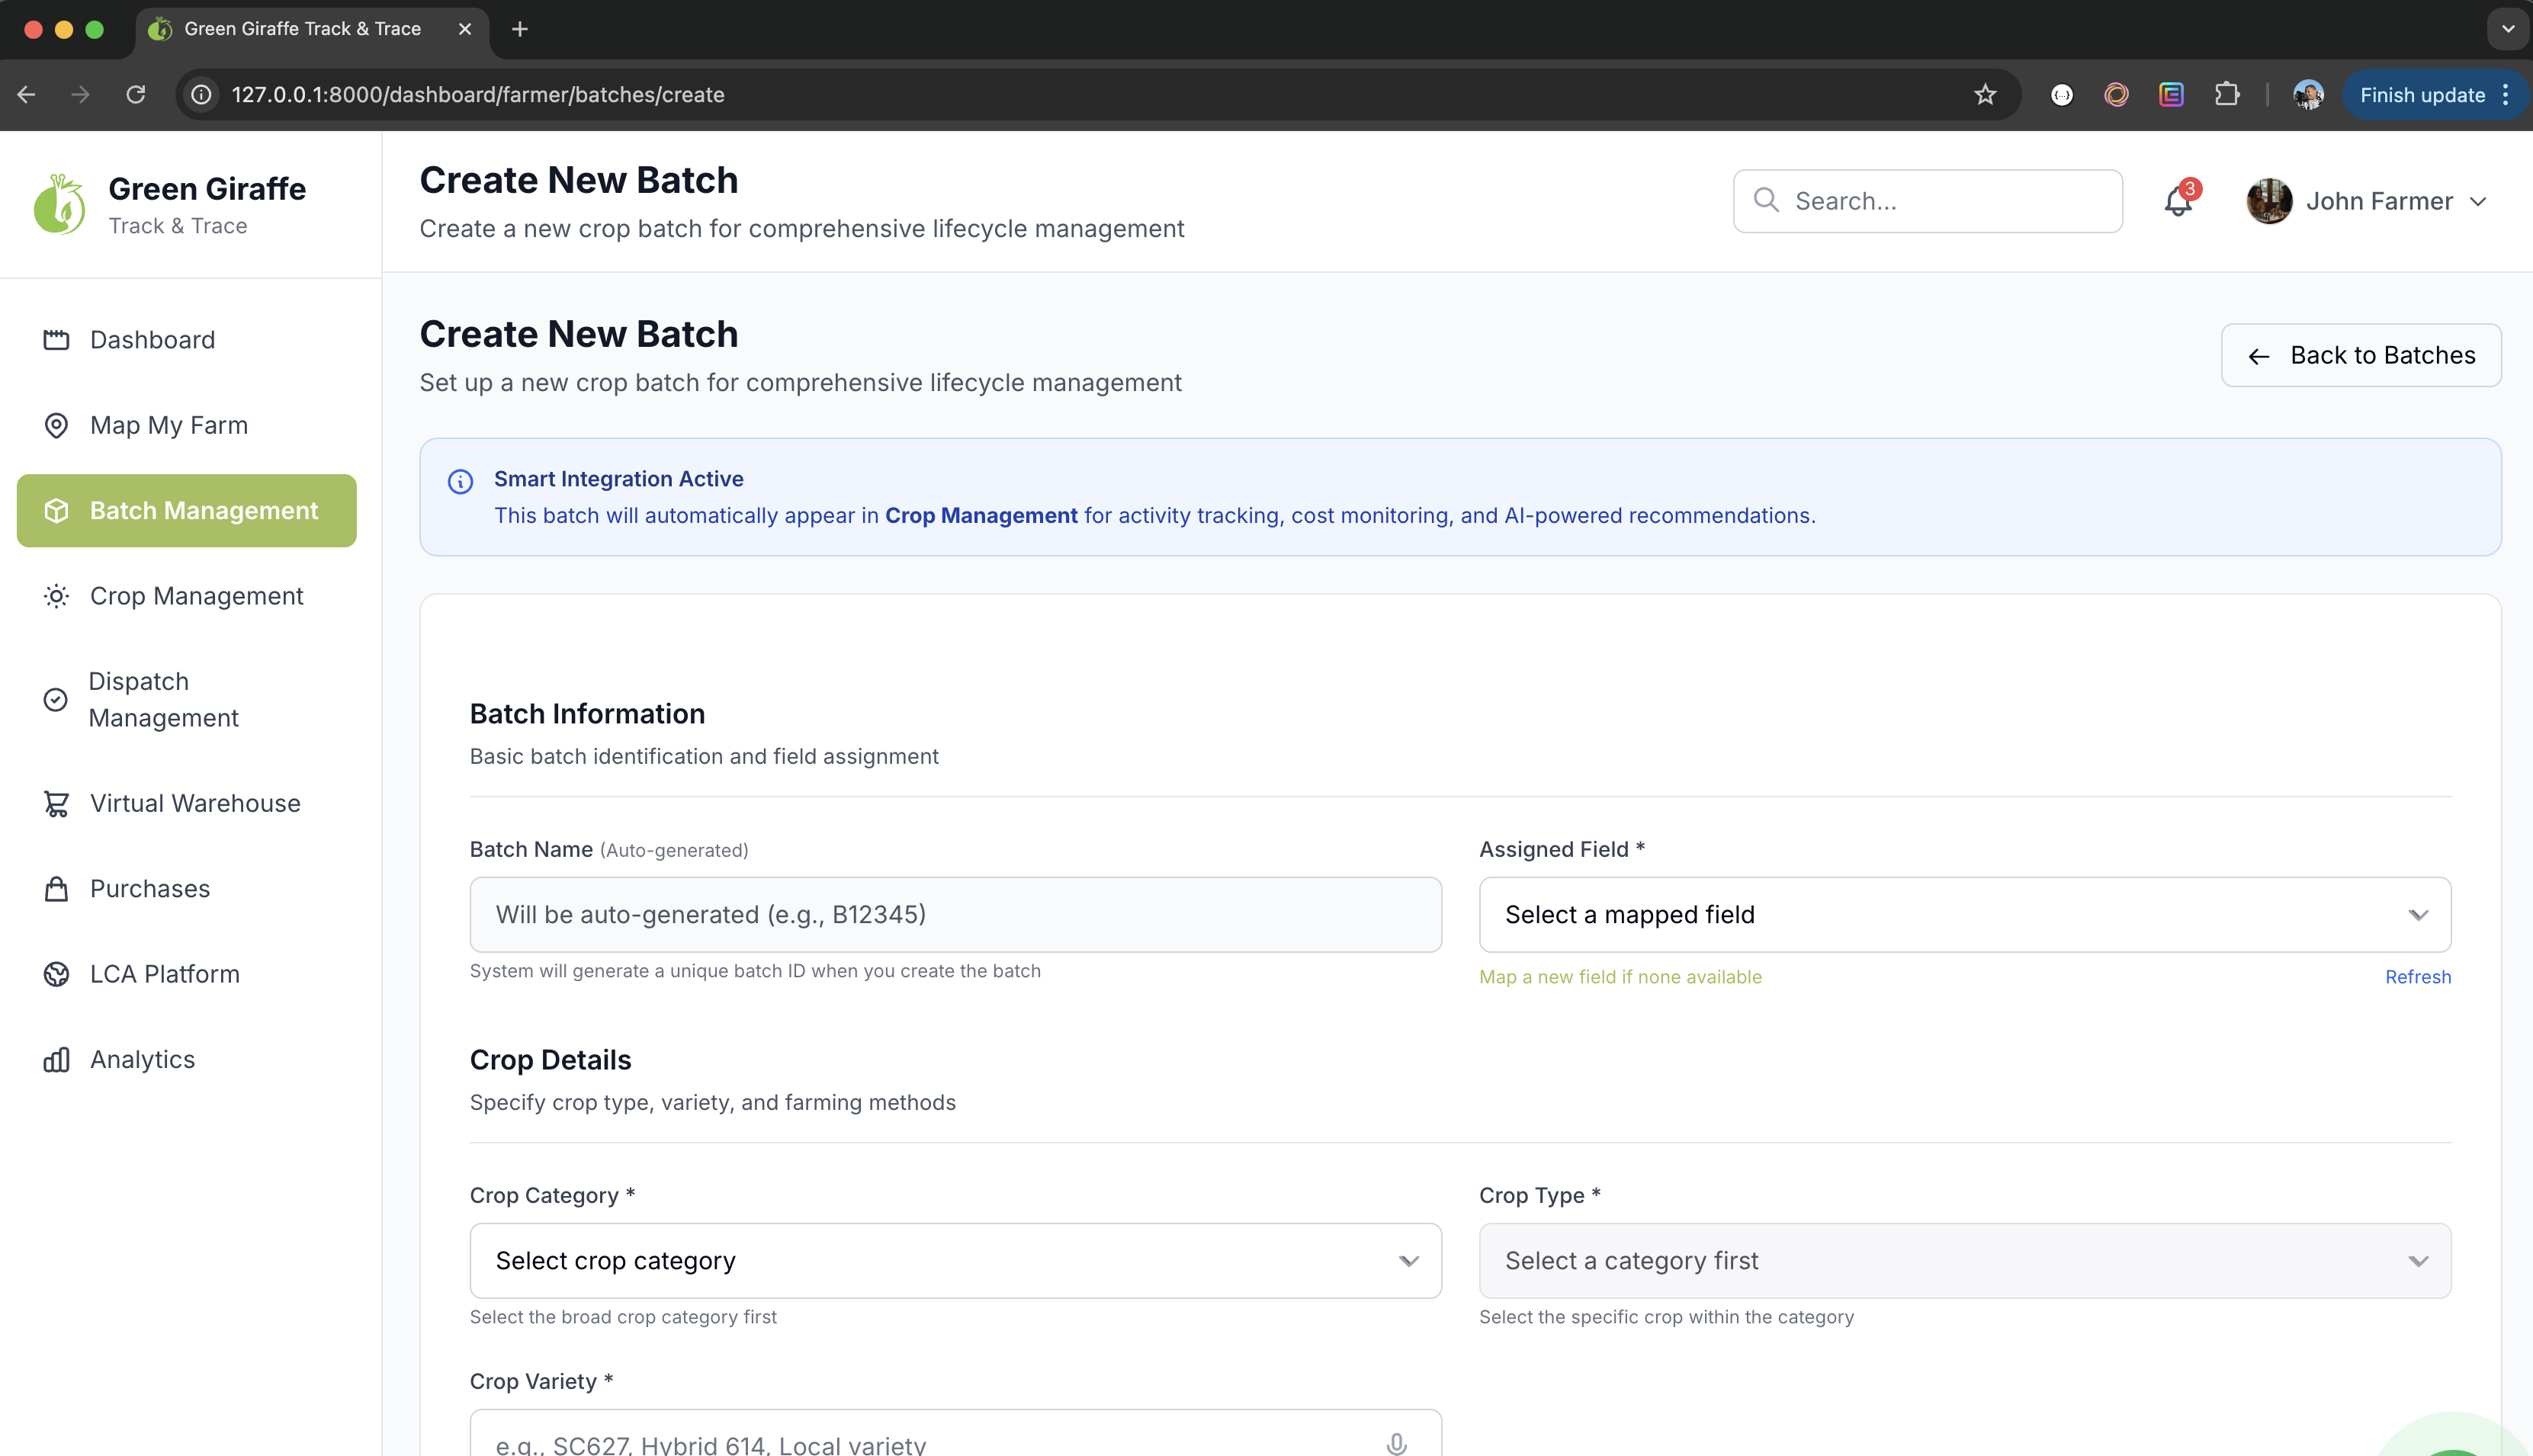Click John Farmer's profile avatar
The height and width of the screenshot is (1456, 2533).
coord(2269,201)
